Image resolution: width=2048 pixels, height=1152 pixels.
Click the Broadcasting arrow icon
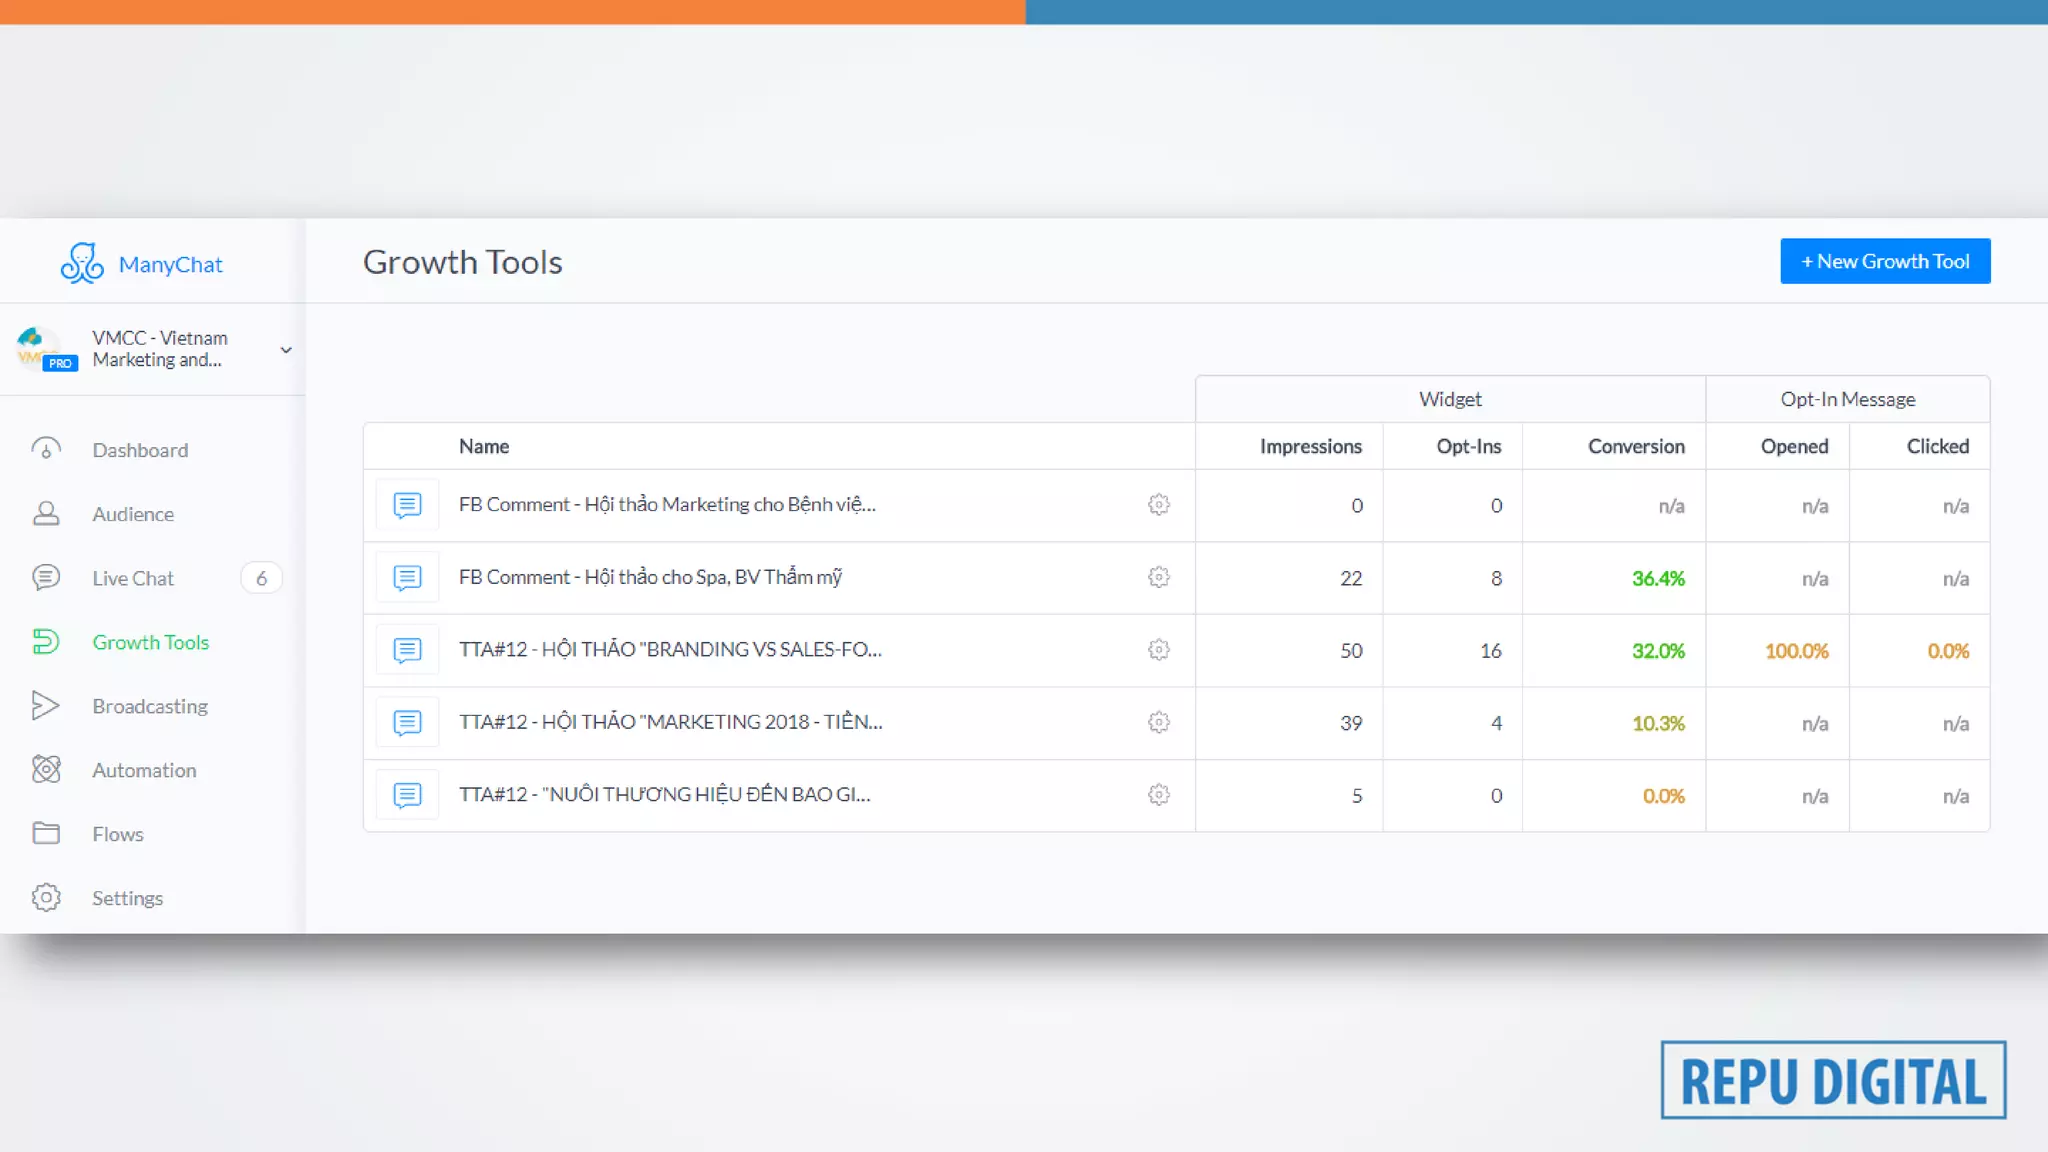(46, 706)
